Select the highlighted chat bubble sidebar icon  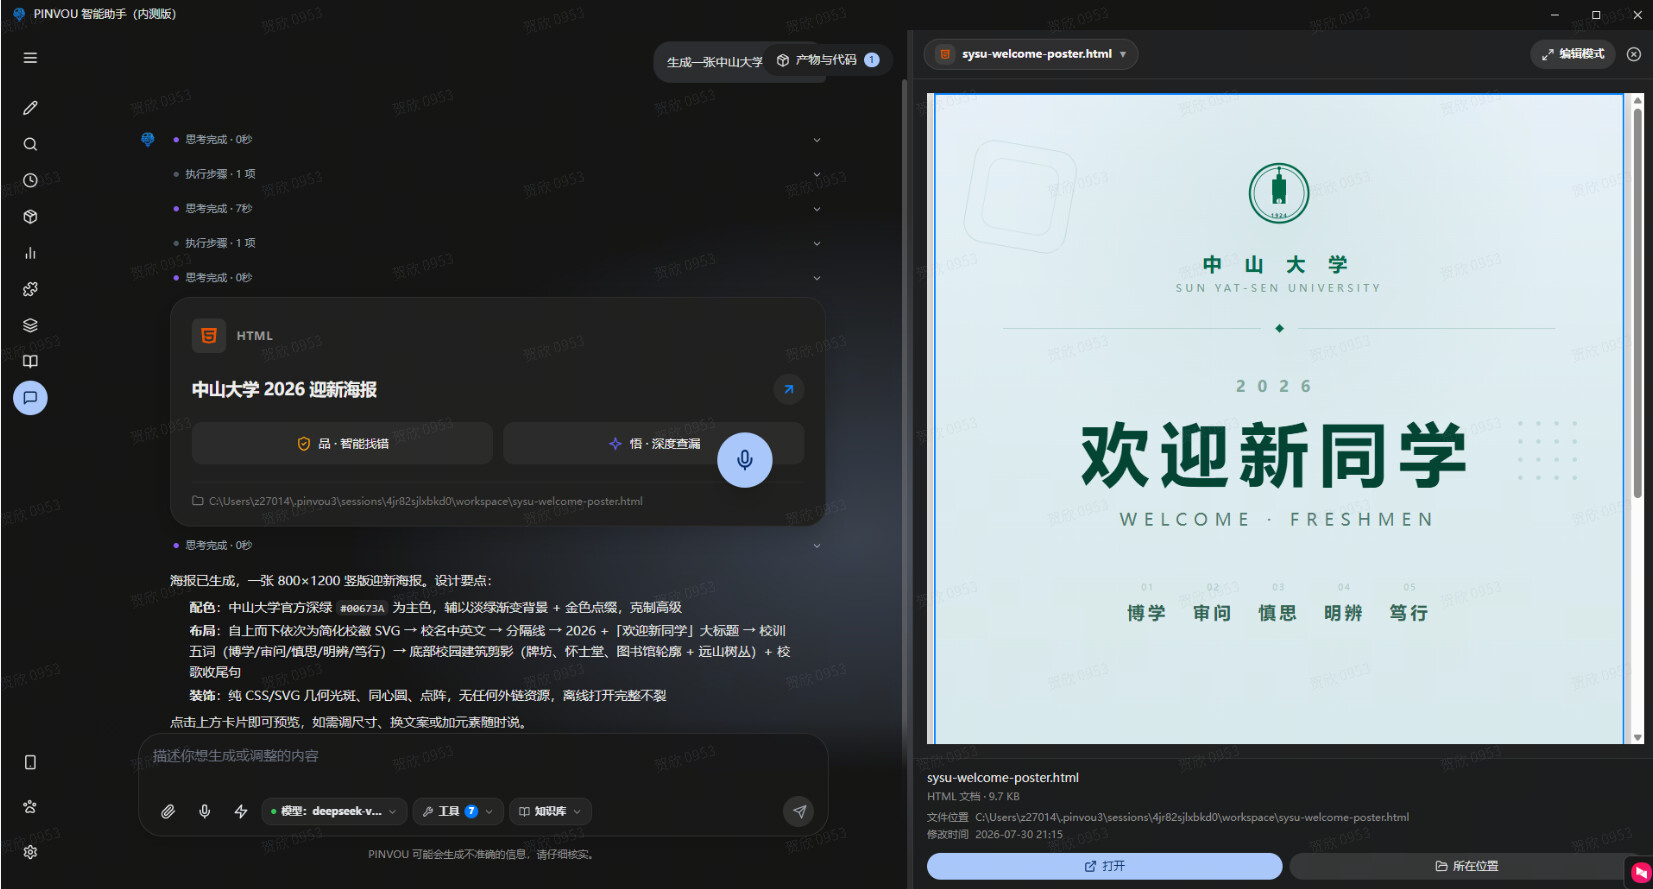point(30,398)
